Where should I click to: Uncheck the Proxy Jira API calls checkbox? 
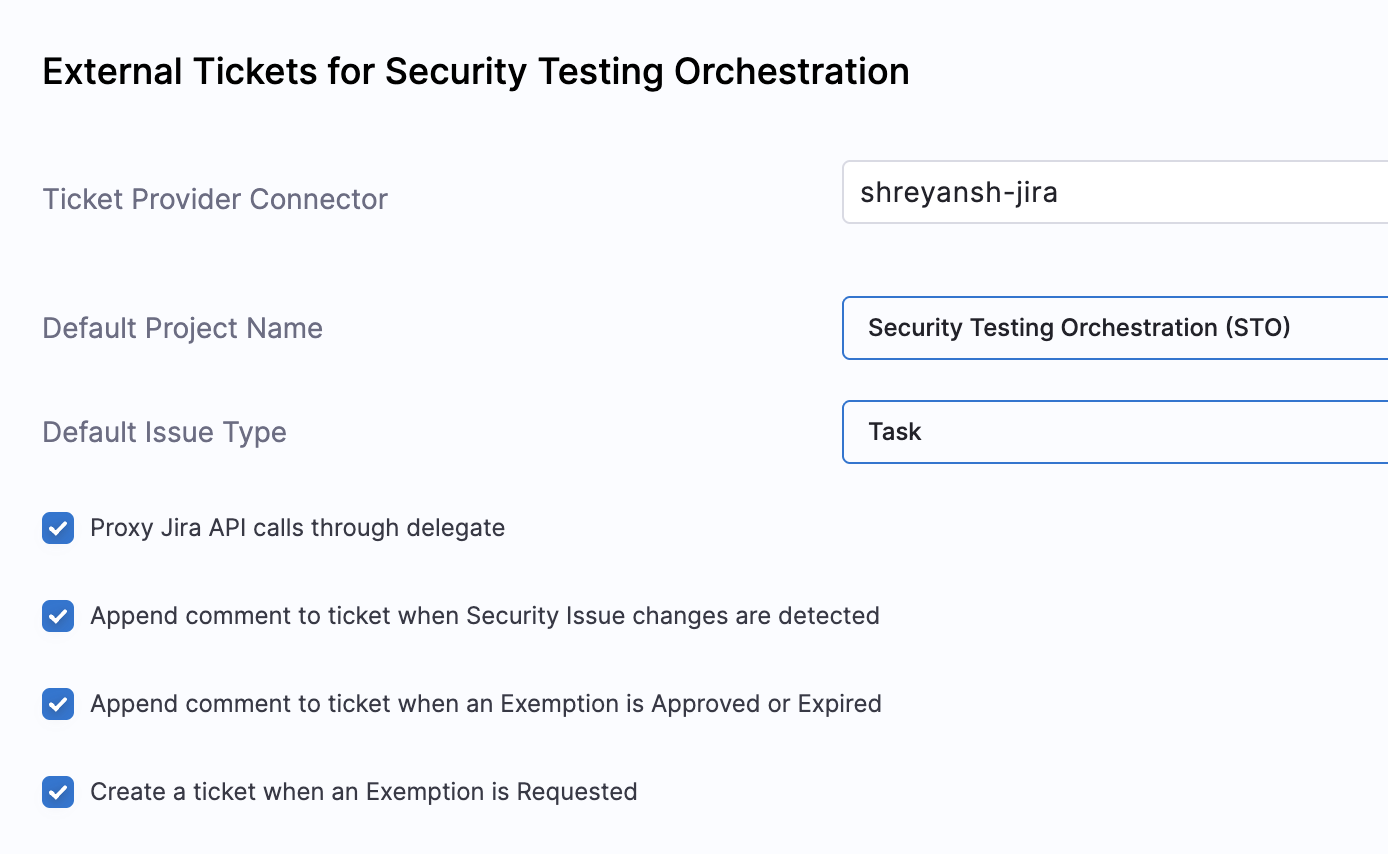click(x=58, y=528)
